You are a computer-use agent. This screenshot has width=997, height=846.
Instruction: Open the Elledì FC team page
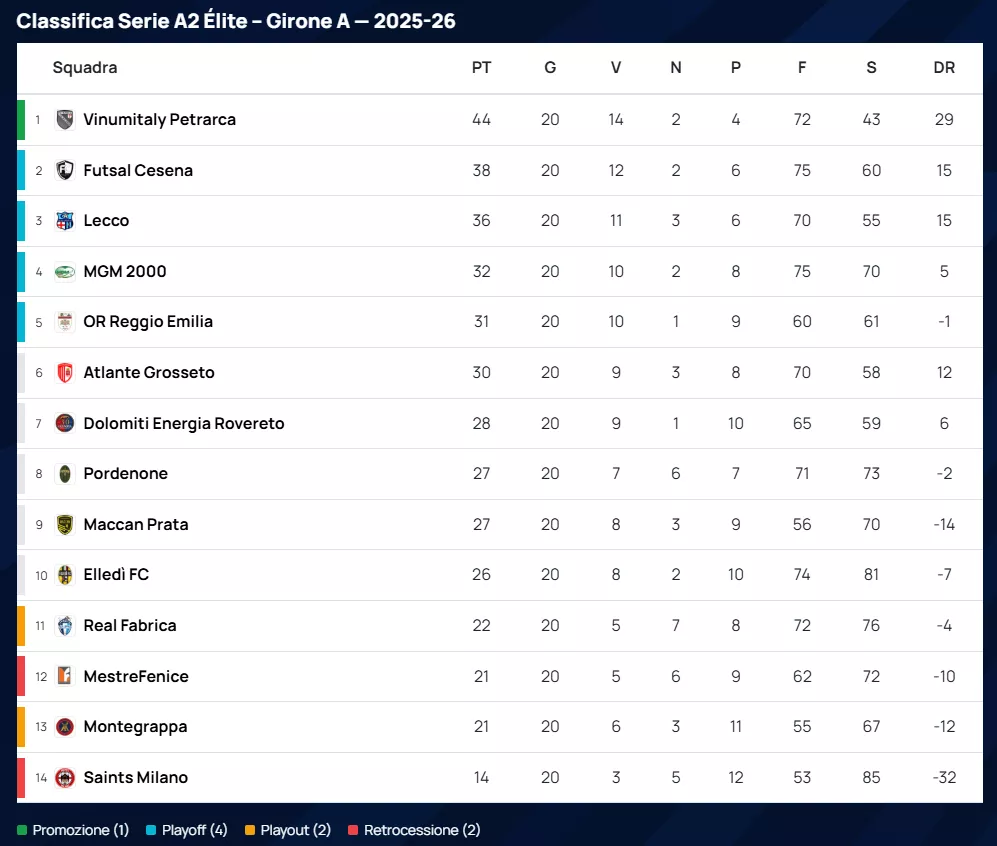click(116, 575)
